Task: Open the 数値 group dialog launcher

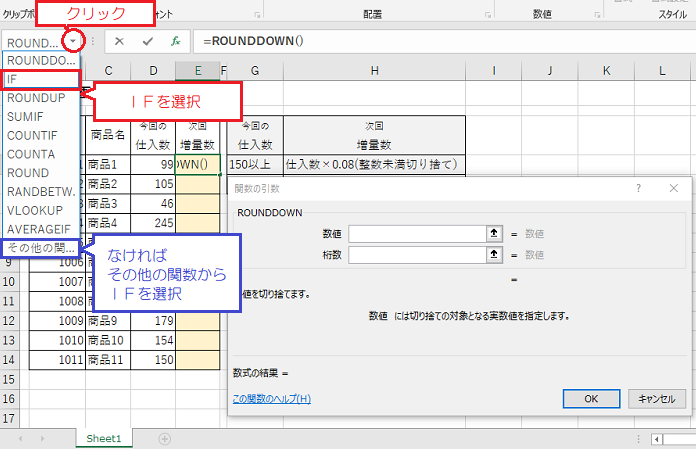Action: [x=597, y=15]
